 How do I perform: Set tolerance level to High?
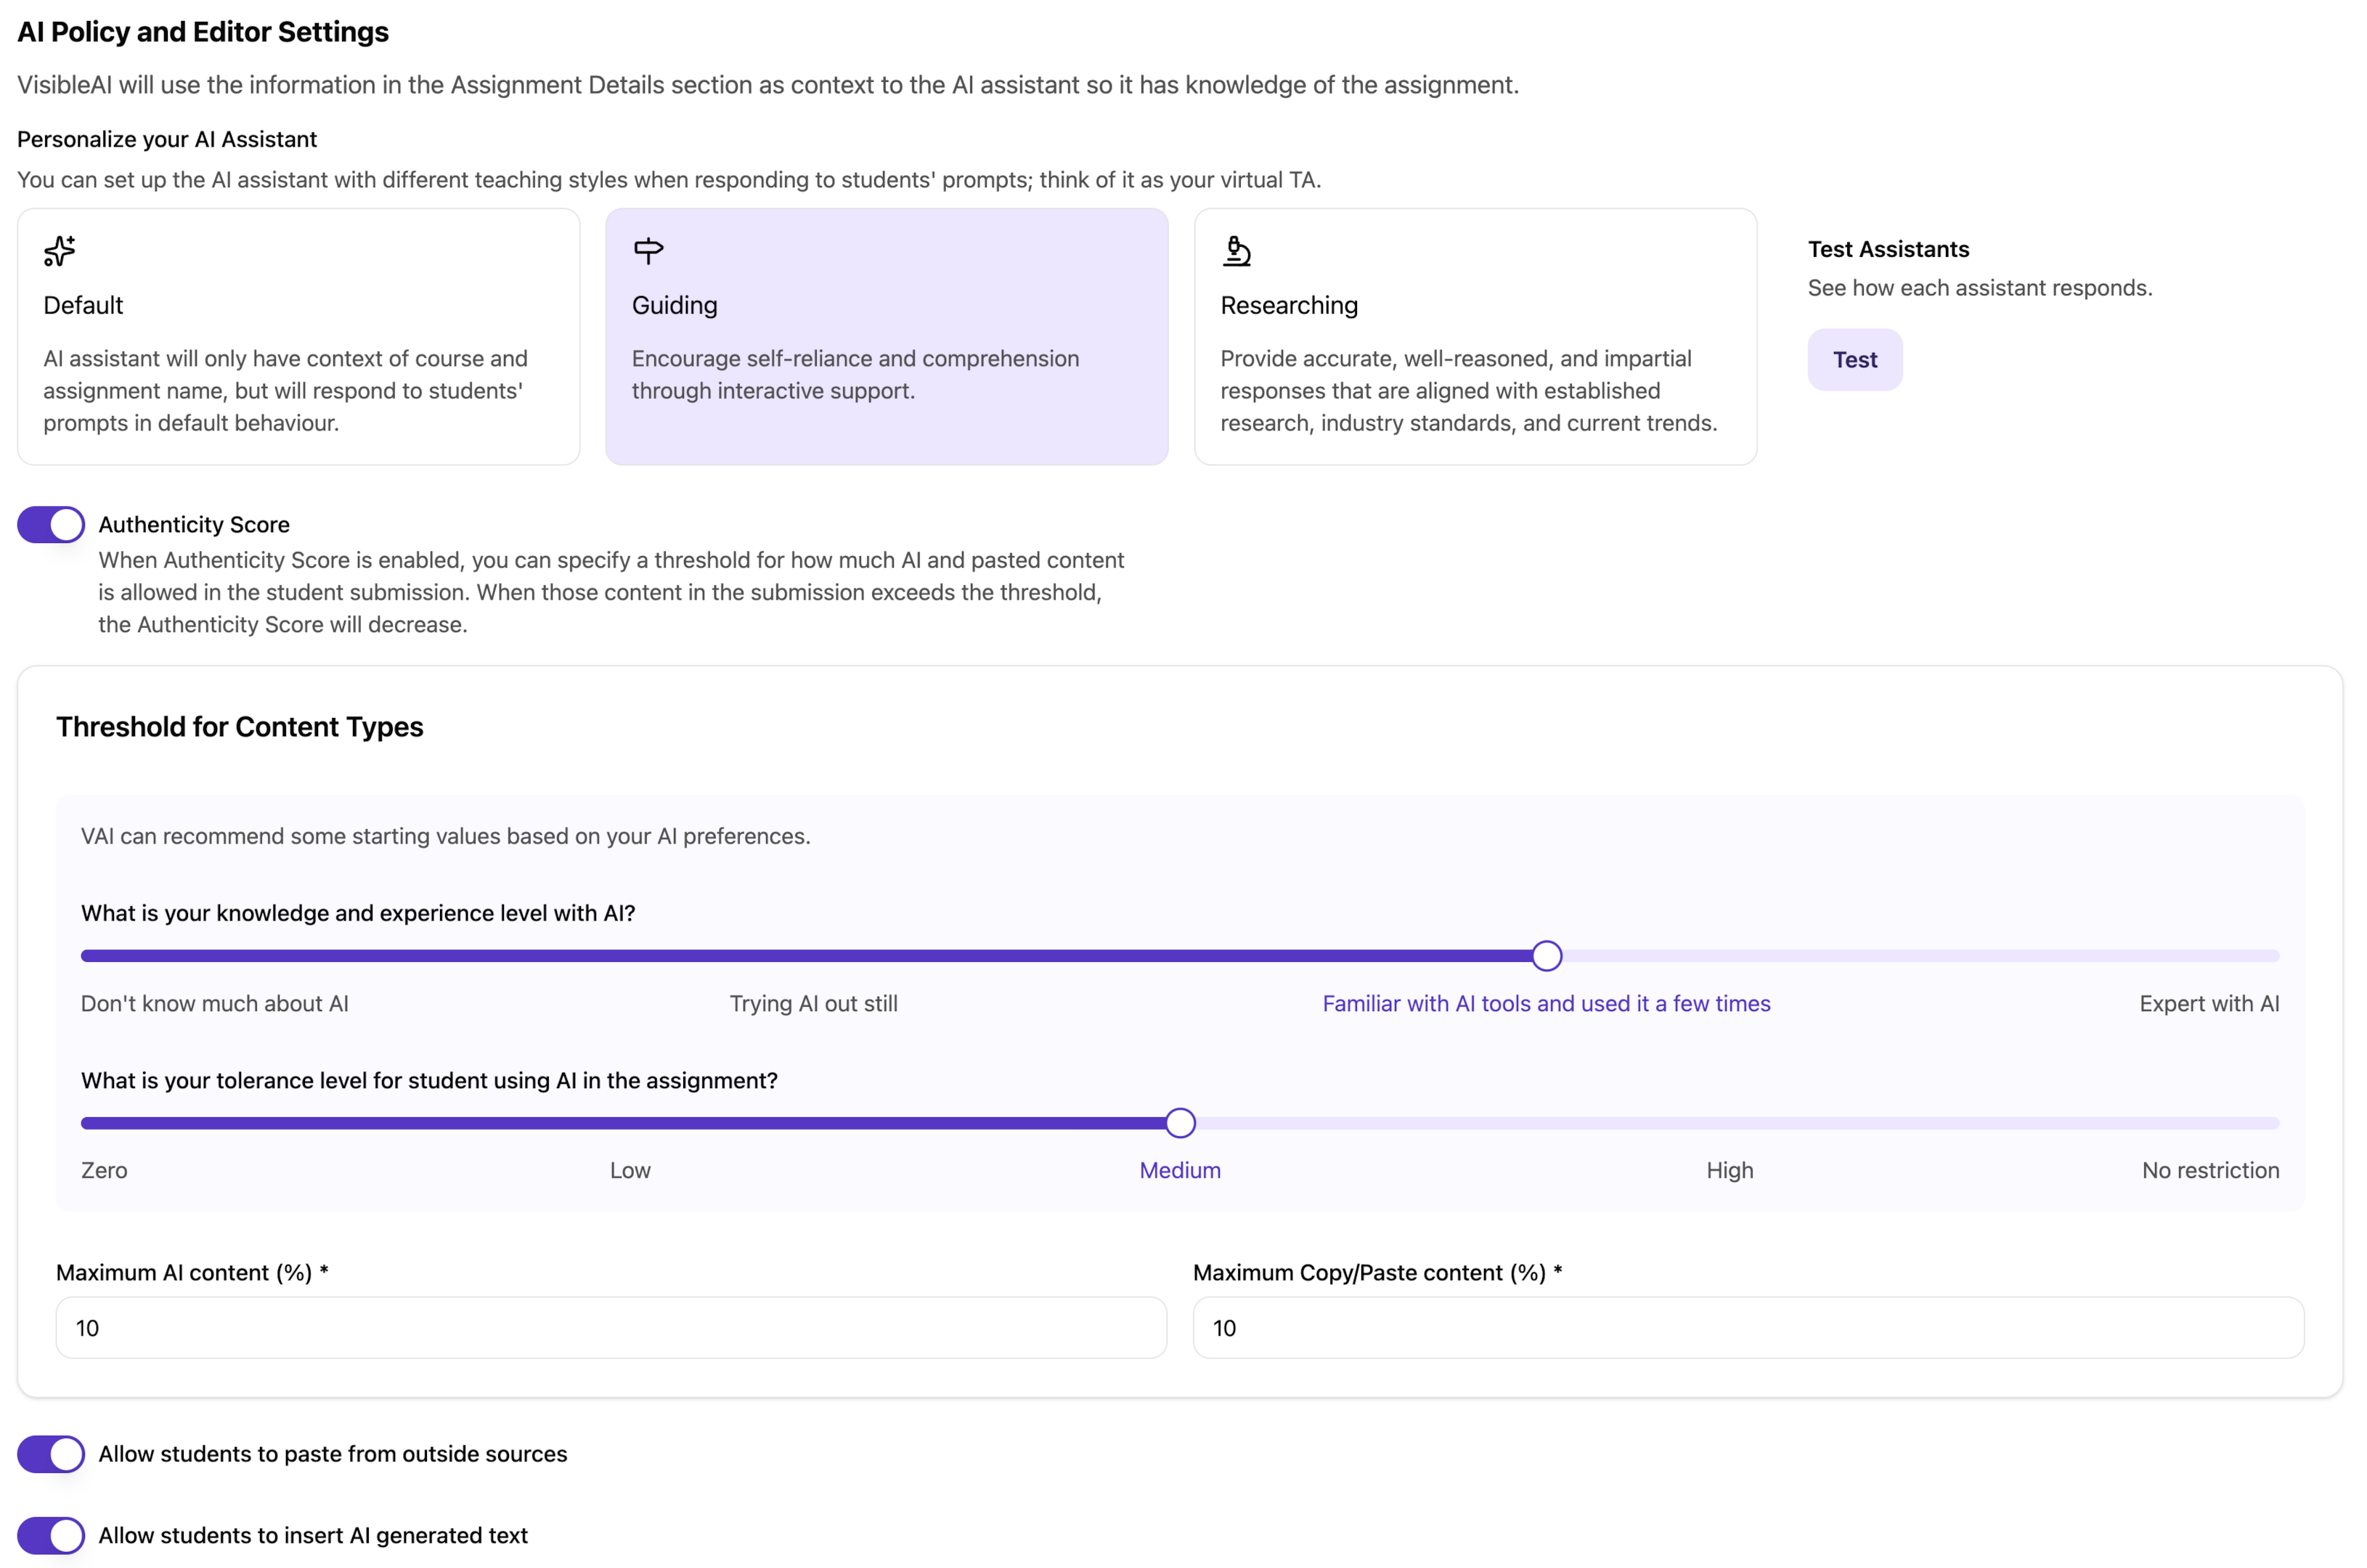(1729, 1170)
